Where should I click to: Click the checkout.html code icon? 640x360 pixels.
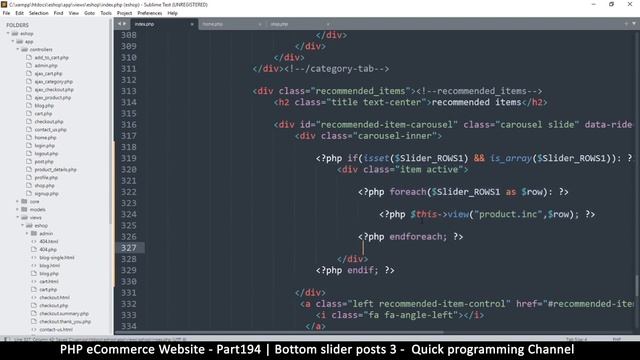34,297
